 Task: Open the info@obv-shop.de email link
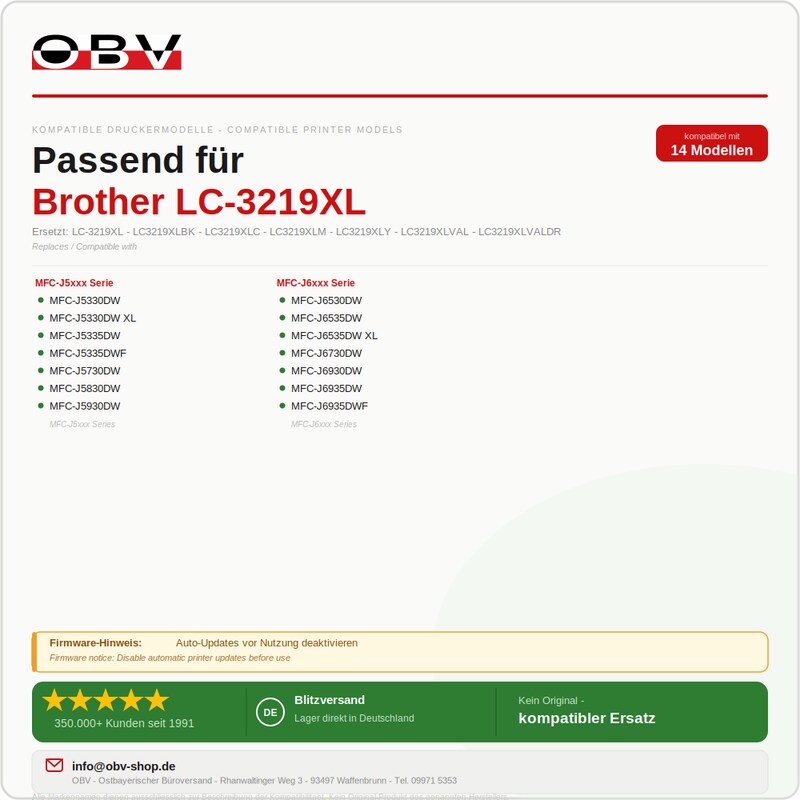coord(123,766)
